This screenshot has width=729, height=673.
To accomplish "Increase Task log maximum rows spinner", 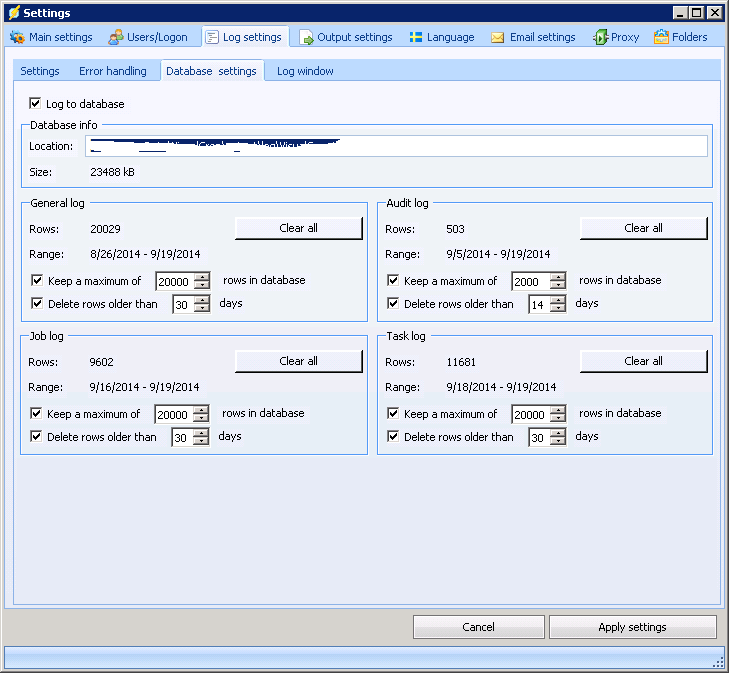I will [x=558, y=410].
